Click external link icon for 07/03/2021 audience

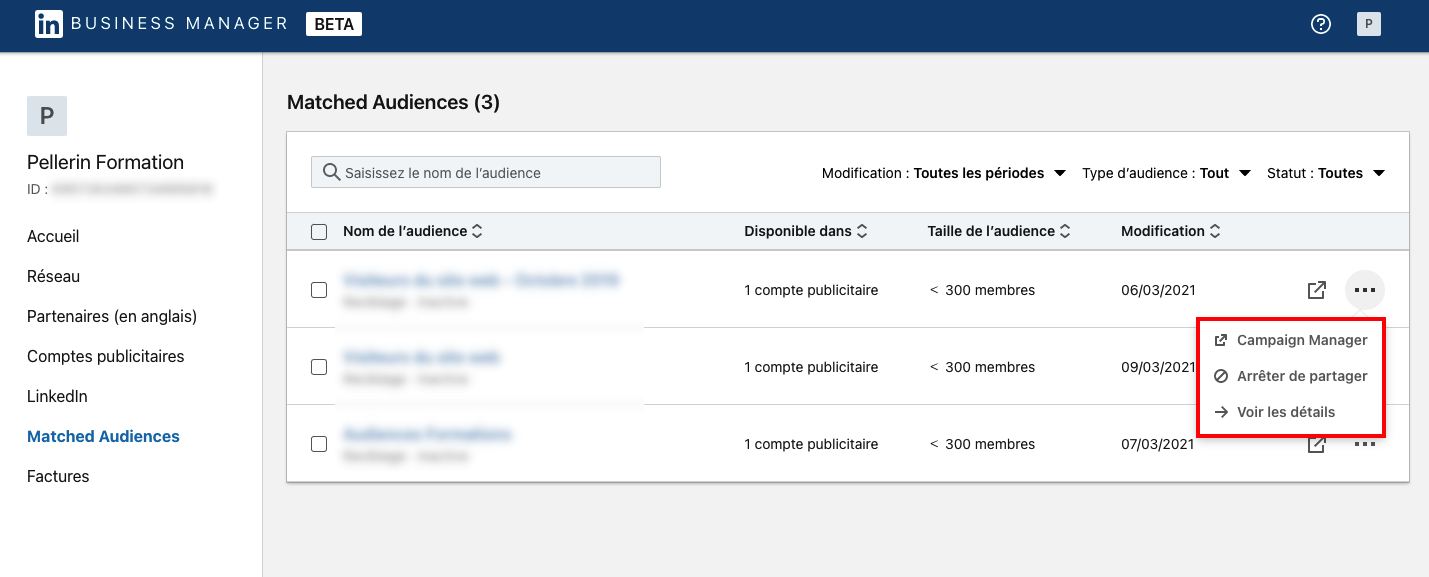point(1317,445)
